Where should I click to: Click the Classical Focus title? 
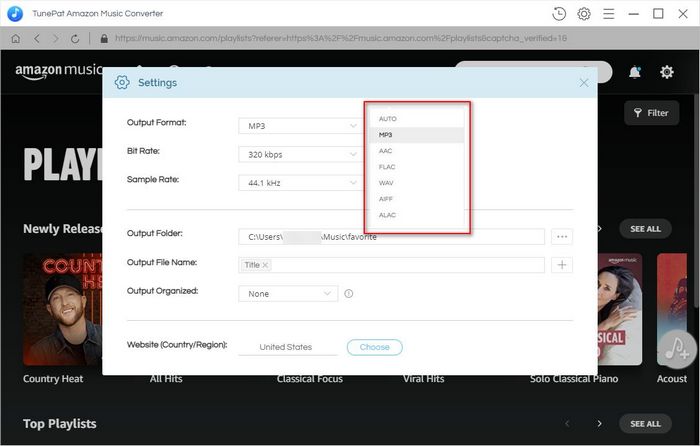click(x=310, y=379)
